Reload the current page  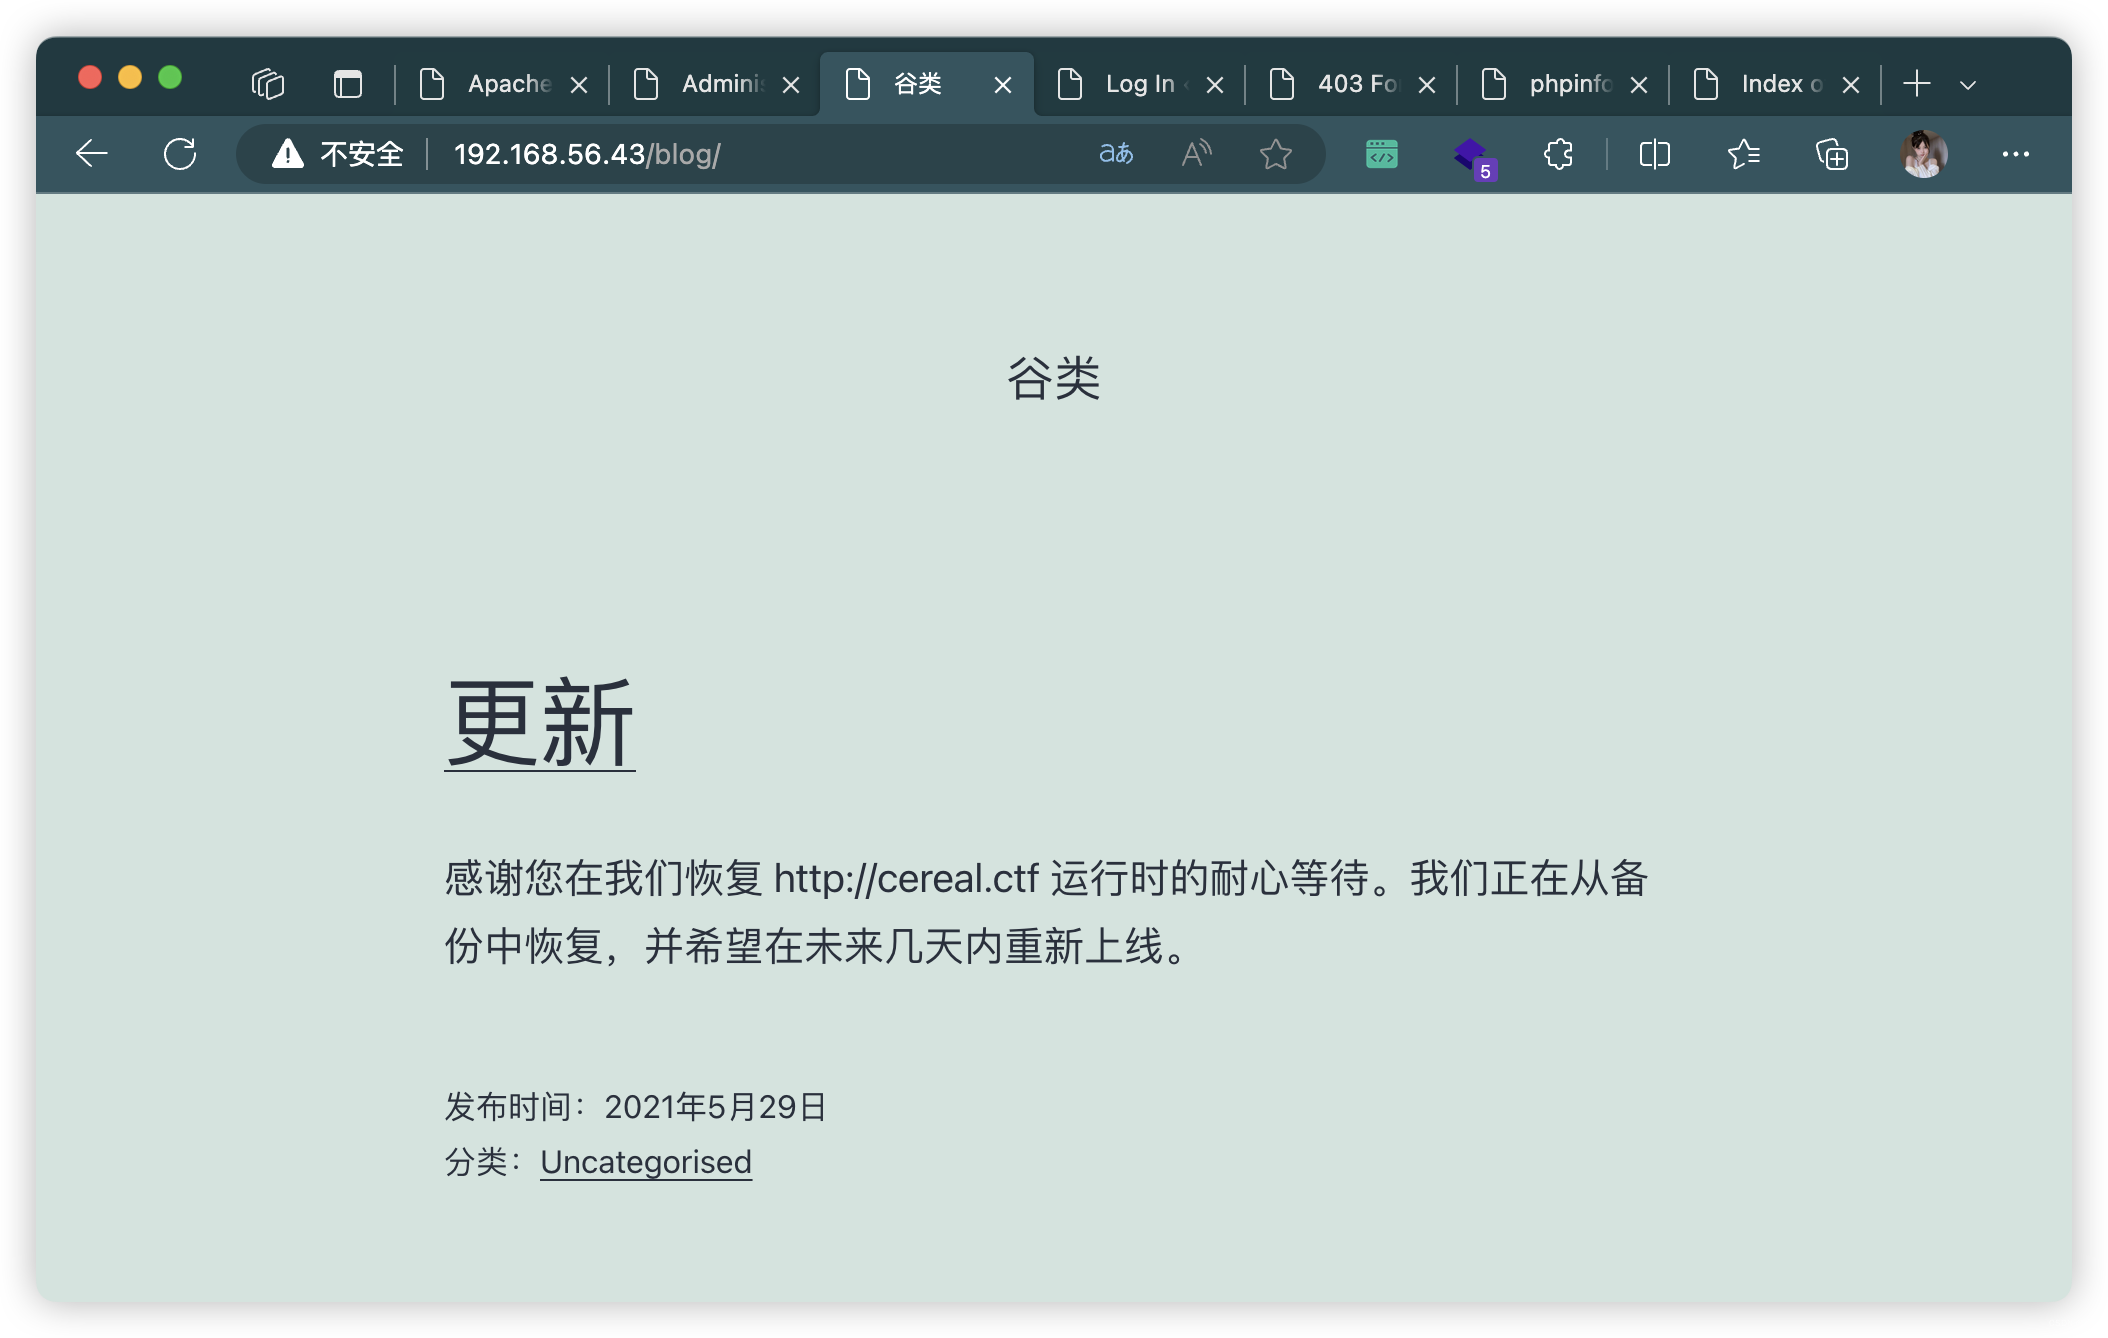180,154
